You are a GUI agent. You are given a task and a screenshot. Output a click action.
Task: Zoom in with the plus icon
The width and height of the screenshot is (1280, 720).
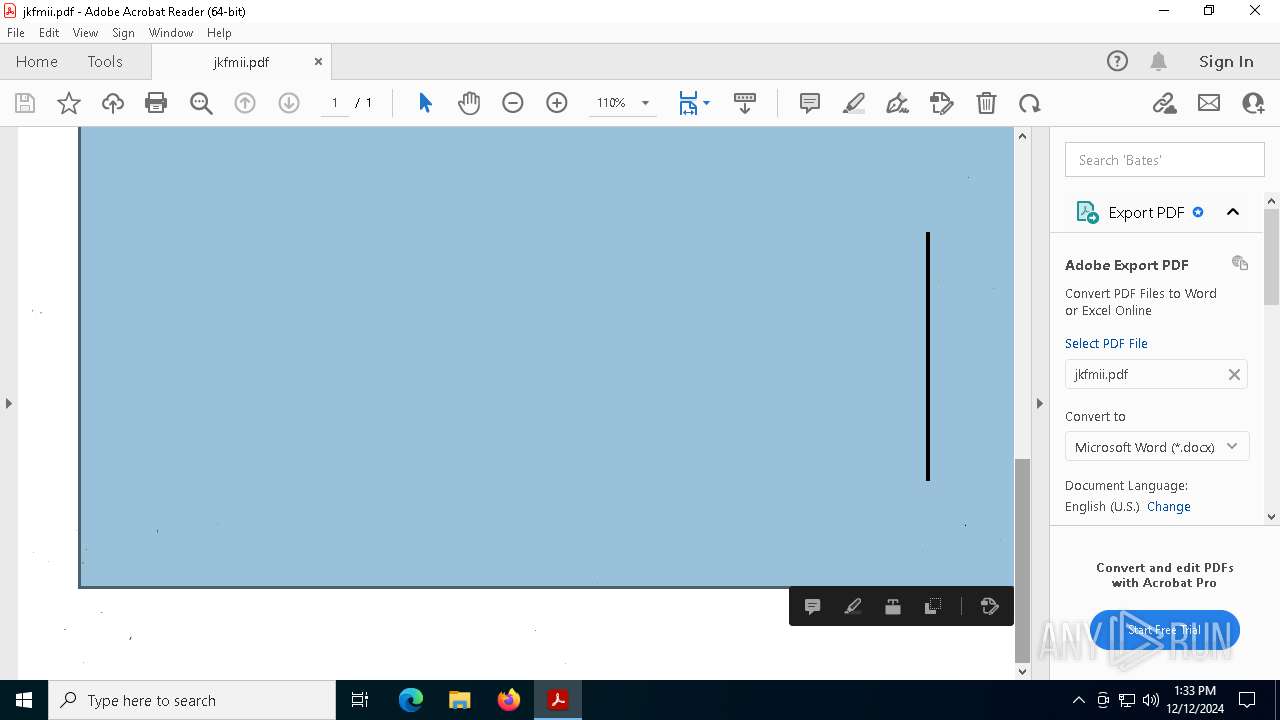557,103
